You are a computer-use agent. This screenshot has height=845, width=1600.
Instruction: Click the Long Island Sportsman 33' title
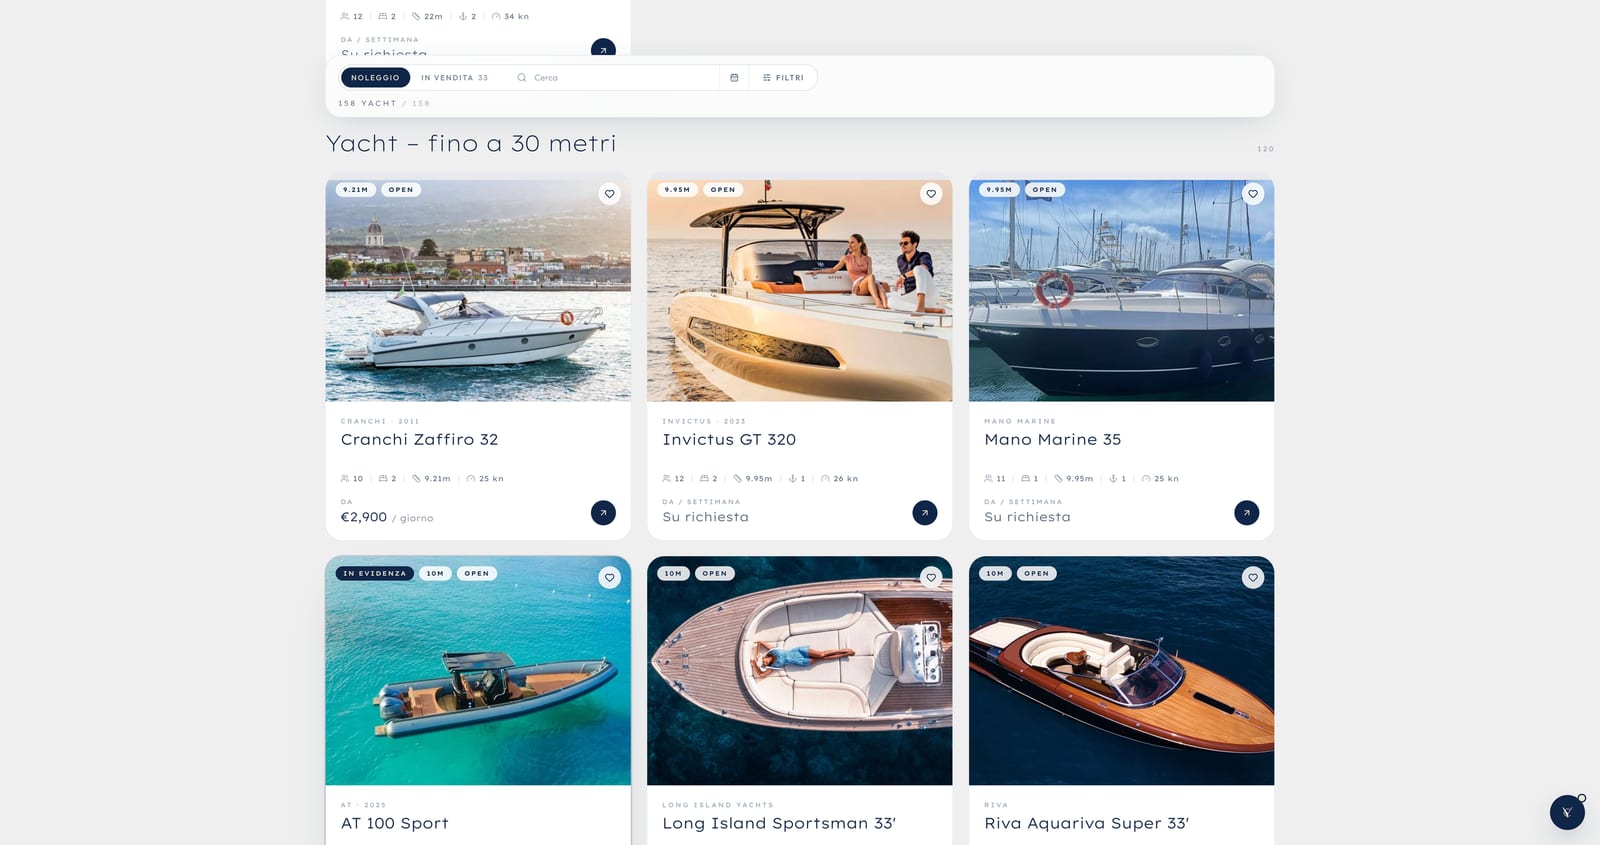[x=779, y=823]
